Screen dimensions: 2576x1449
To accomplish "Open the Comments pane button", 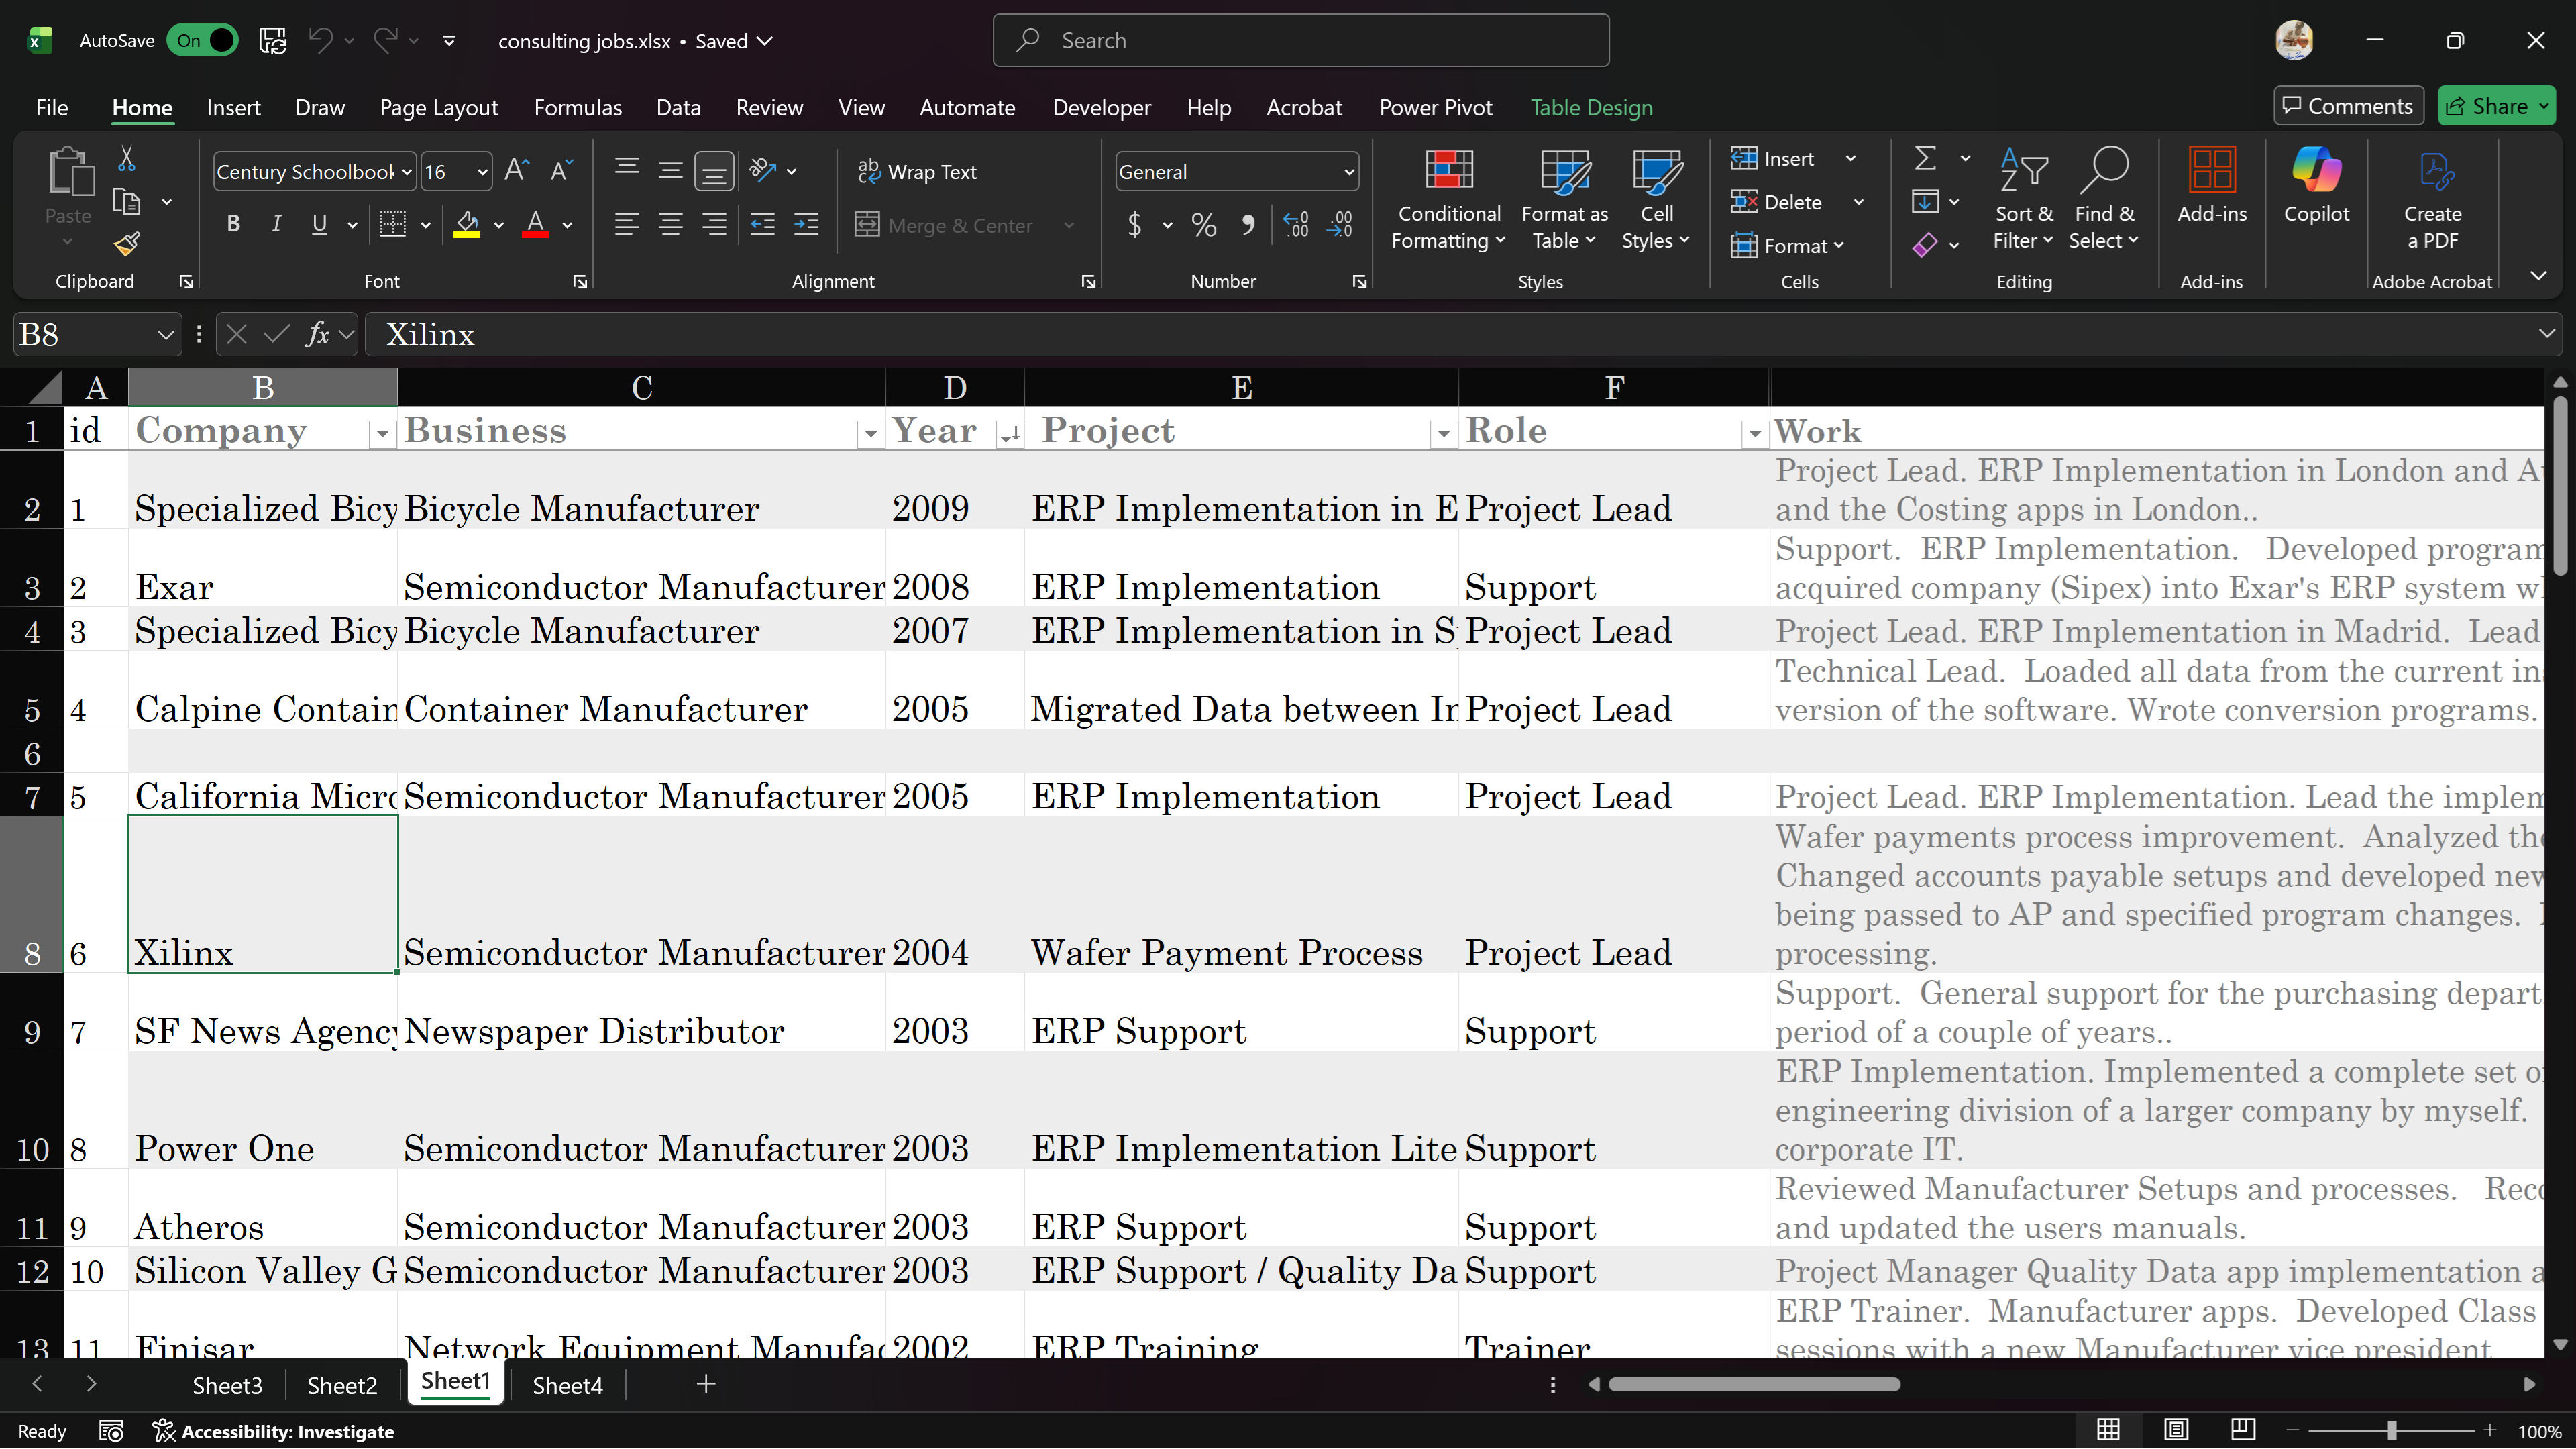I will (2348, 107).
